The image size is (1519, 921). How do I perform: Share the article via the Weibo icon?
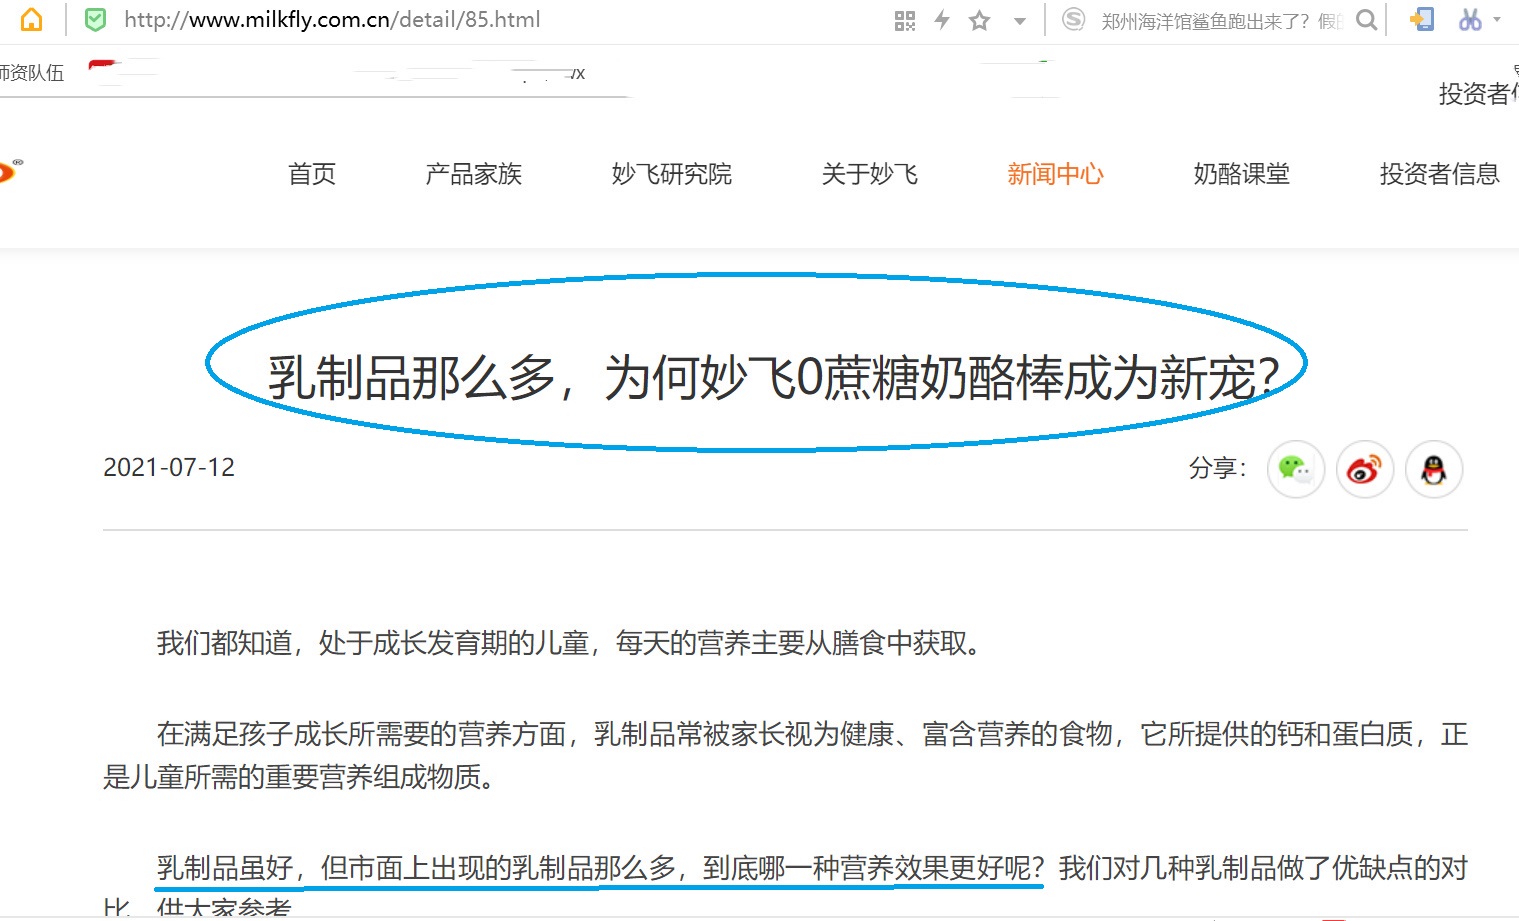1364,469
